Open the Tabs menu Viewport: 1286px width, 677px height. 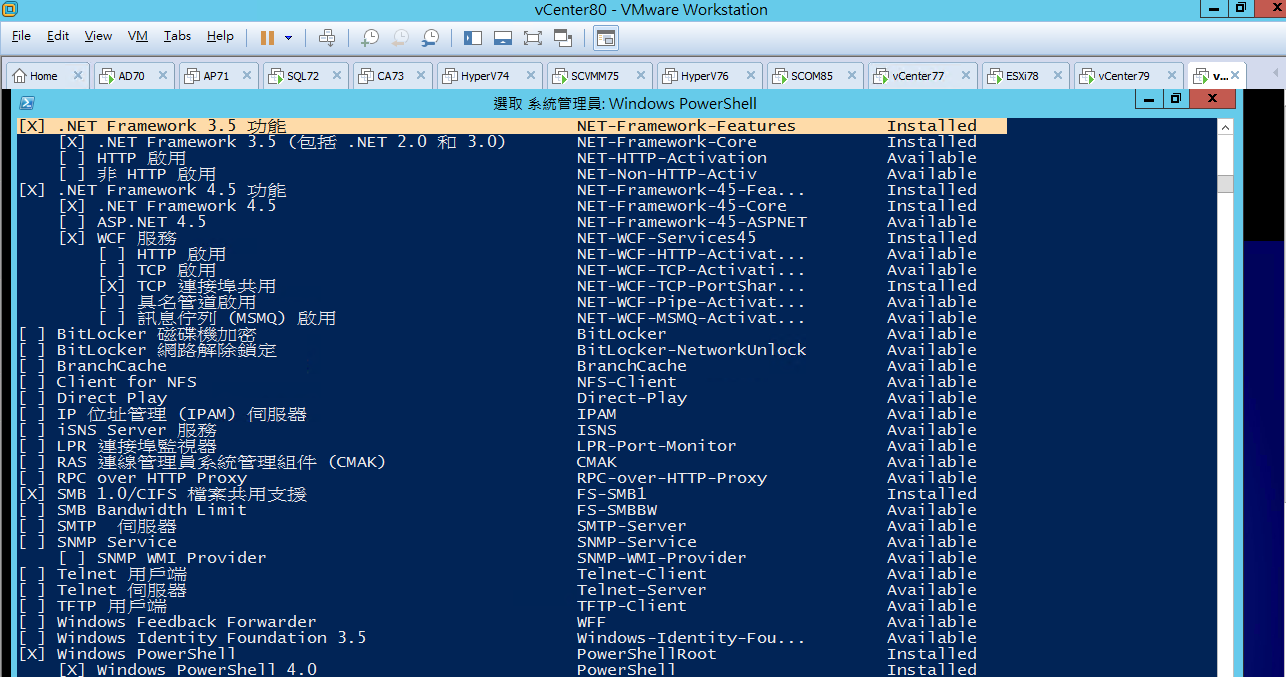[x=177, y=36]
